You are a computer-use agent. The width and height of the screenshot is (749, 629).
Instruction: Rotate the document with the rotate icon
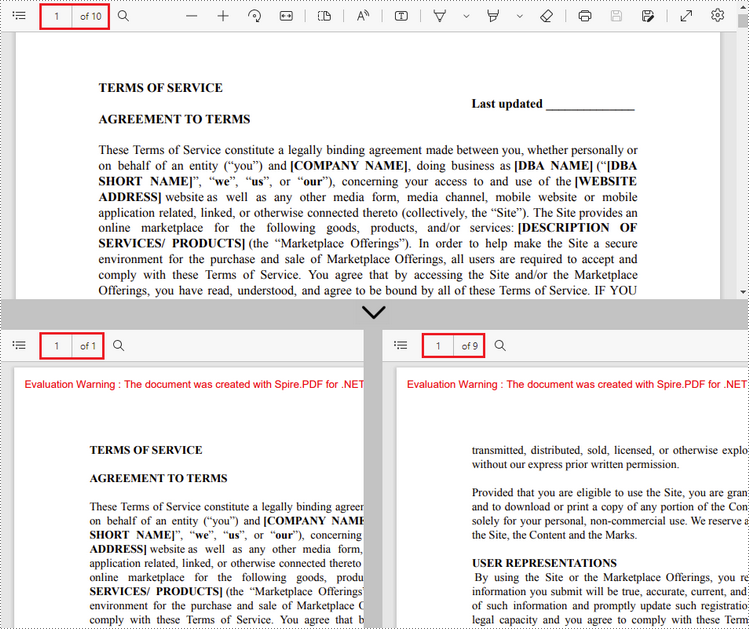click(x=254, y=16)
